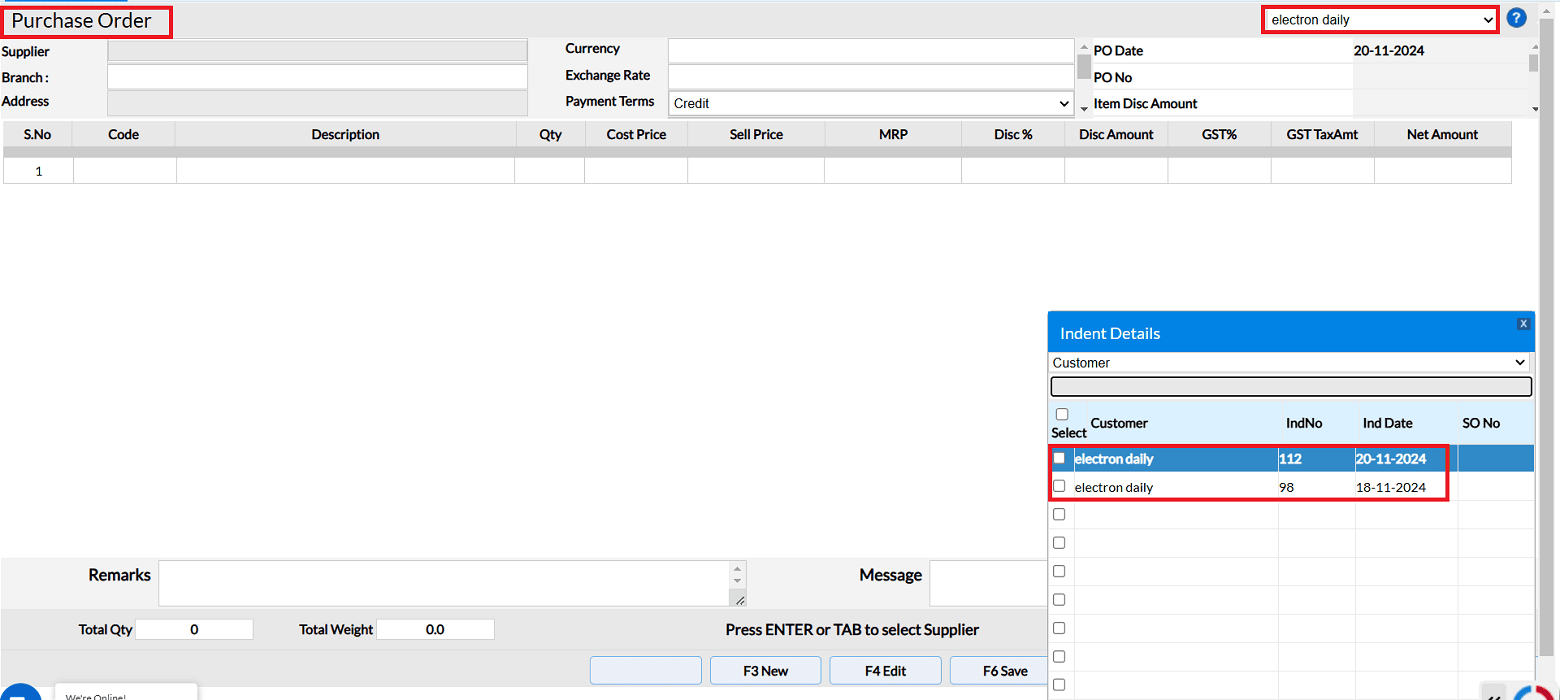Click the Remarks box scroll down arrow
Screen dimensions: 1560x700
pyautogui.click(x=738, y=581)
